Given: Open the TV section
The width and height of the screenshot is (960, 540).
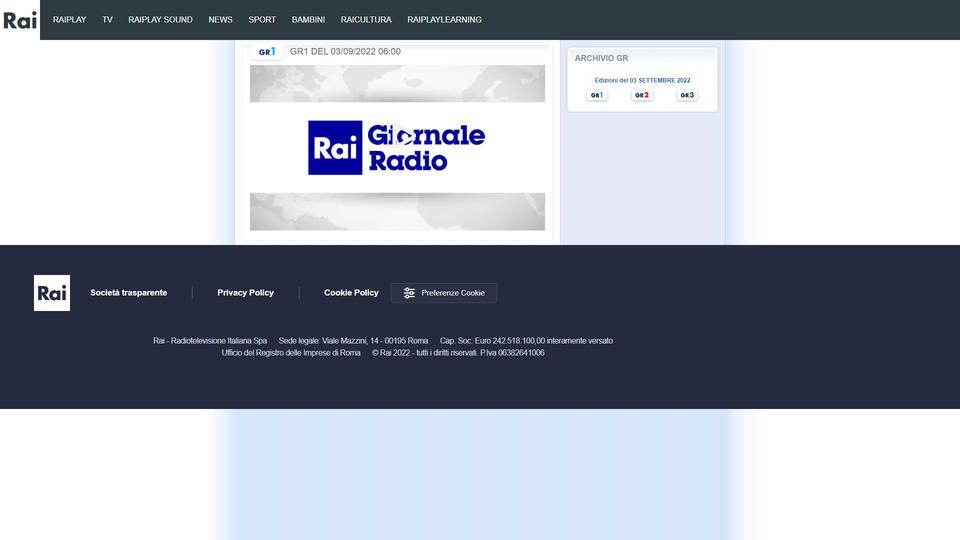Looking at the screenshot, I should [107, 20].
